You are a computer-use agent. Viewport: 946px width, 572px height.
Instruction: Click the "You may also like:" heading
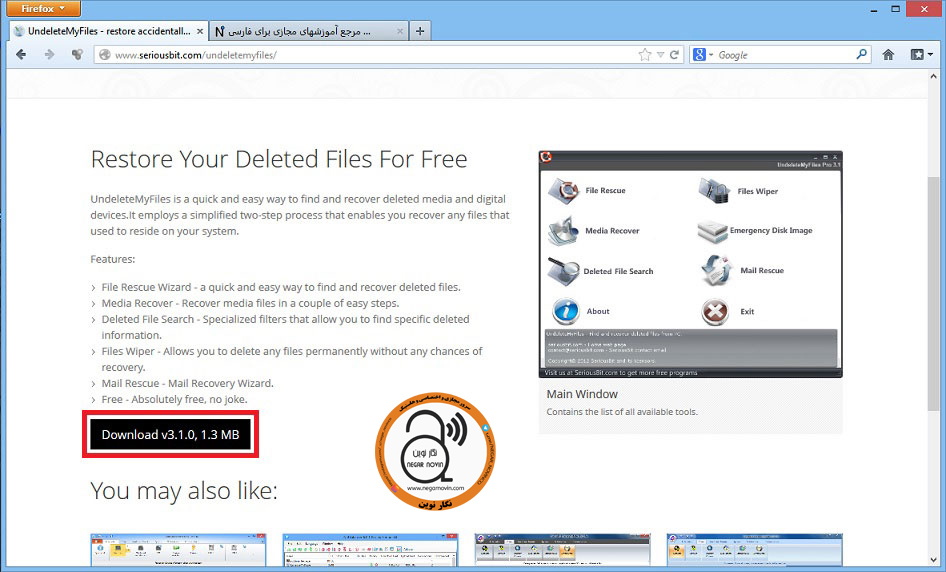(184, 491)
